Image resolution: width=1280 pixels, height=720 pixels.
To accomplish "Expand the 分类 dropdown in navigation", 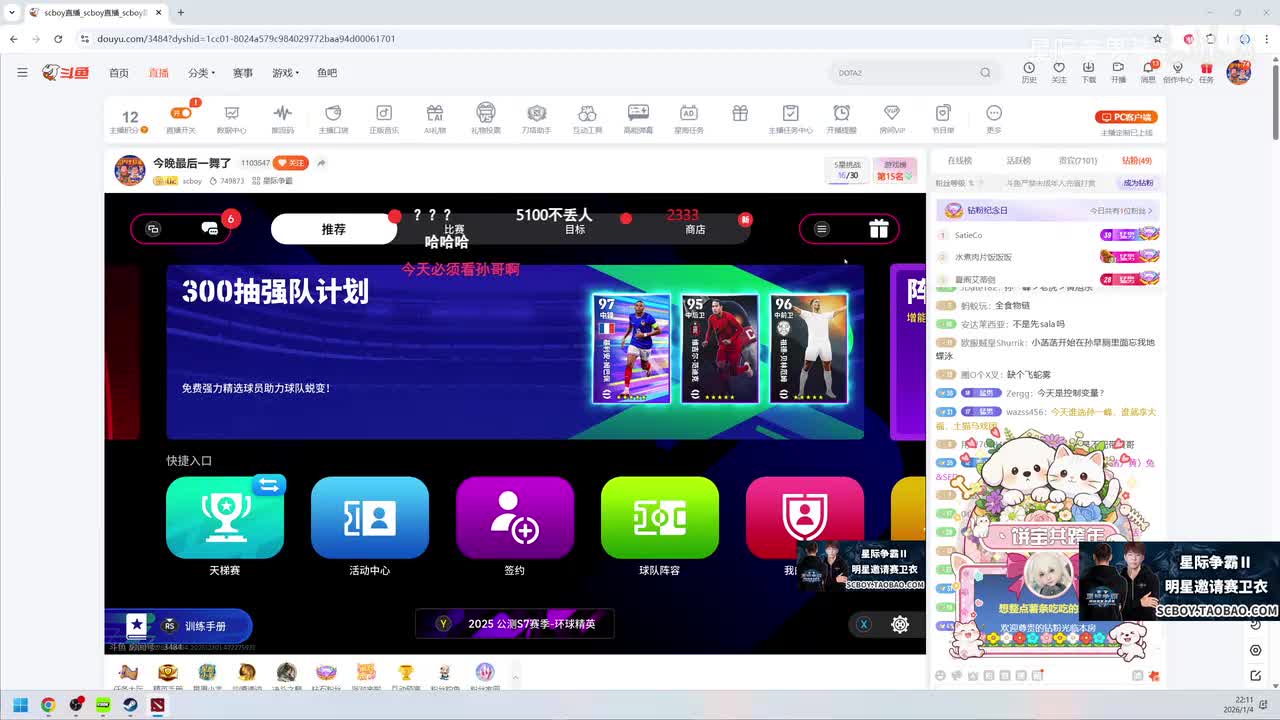I will point(201,73).
